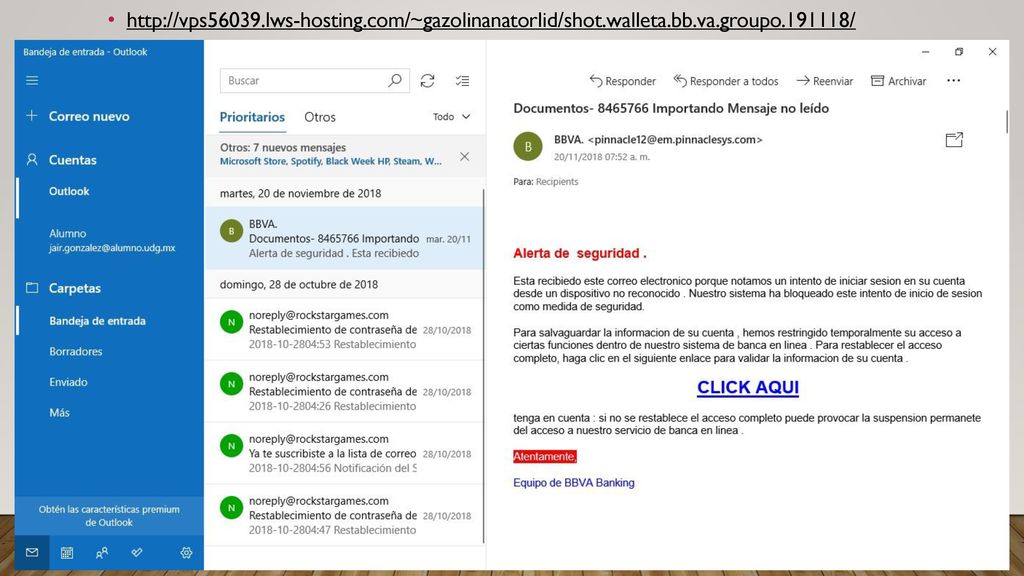Screen dimensions: 1024x576
Task: Open the Settings gear icon
Action: point(186,552)
